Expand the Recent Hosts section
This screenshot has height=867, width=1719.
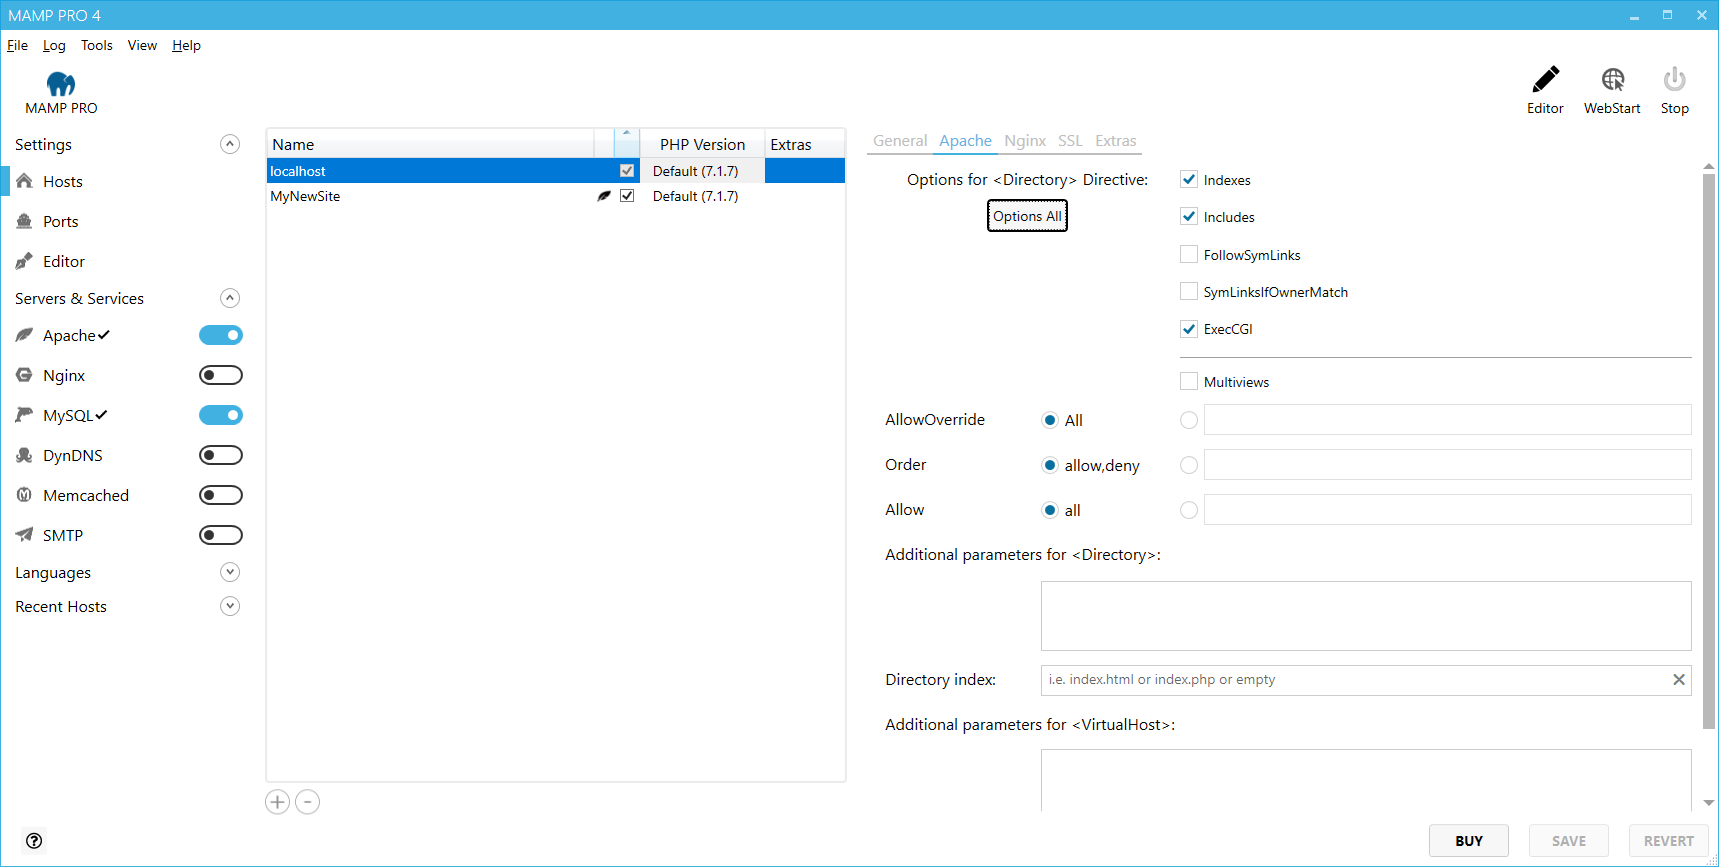[230, 606]
